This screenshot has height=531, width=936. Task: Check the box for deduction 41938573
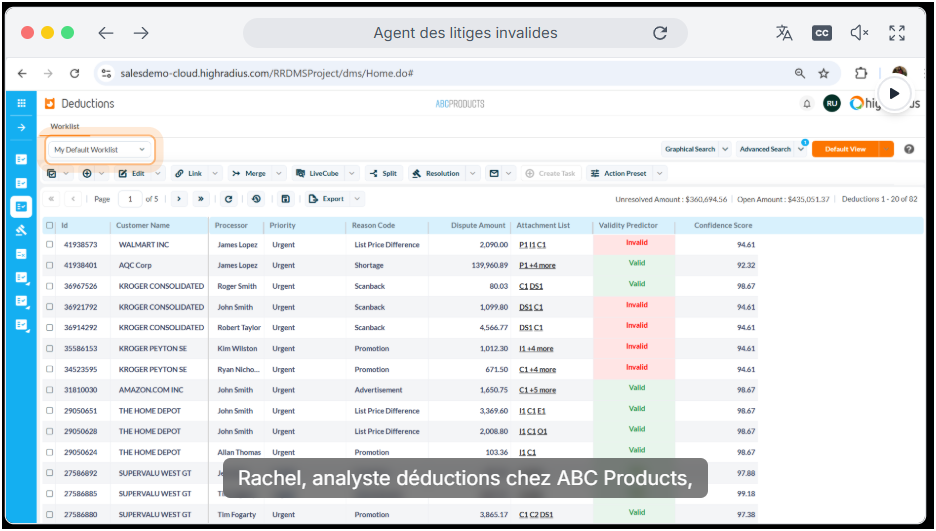50,245
